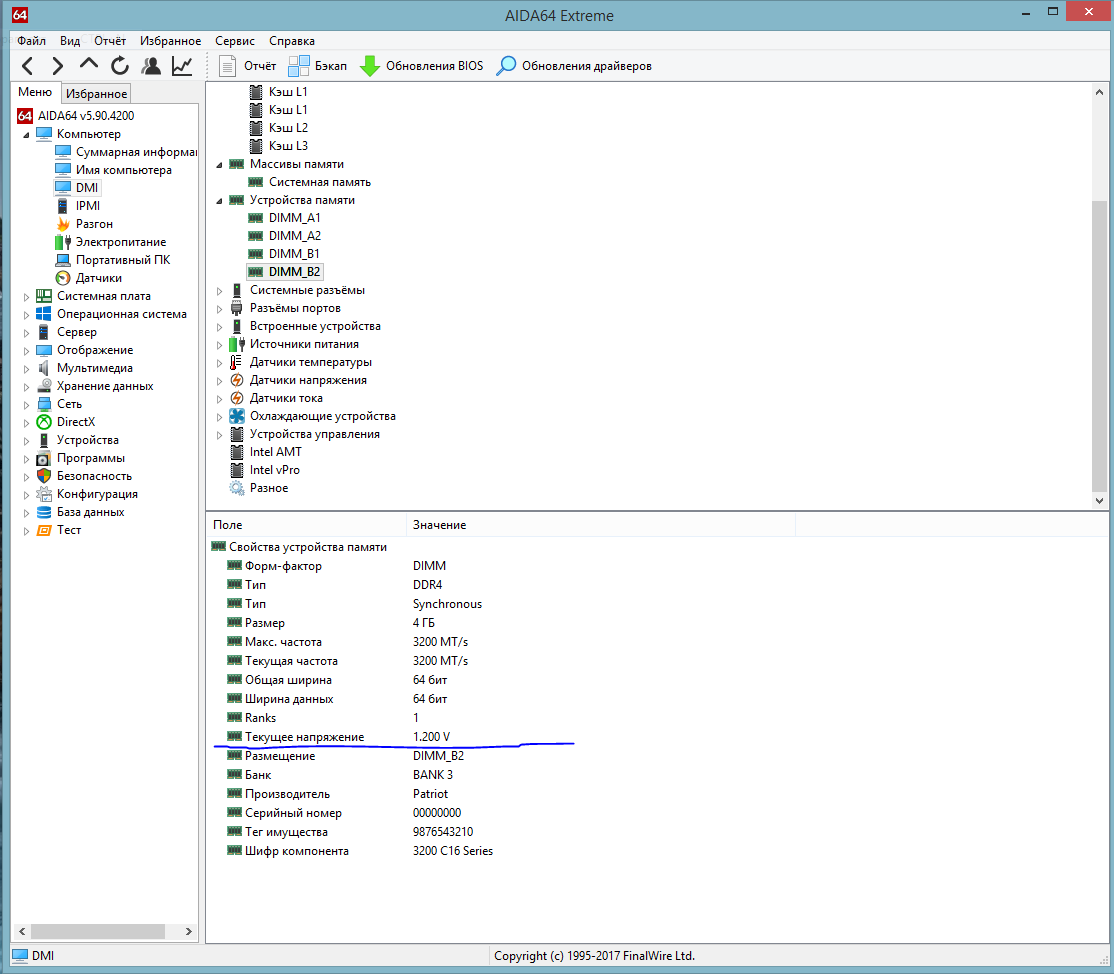1114x974 pixels.
Task: Click the Охлаждающие устройства fan icon
Action: coord(237,416)
